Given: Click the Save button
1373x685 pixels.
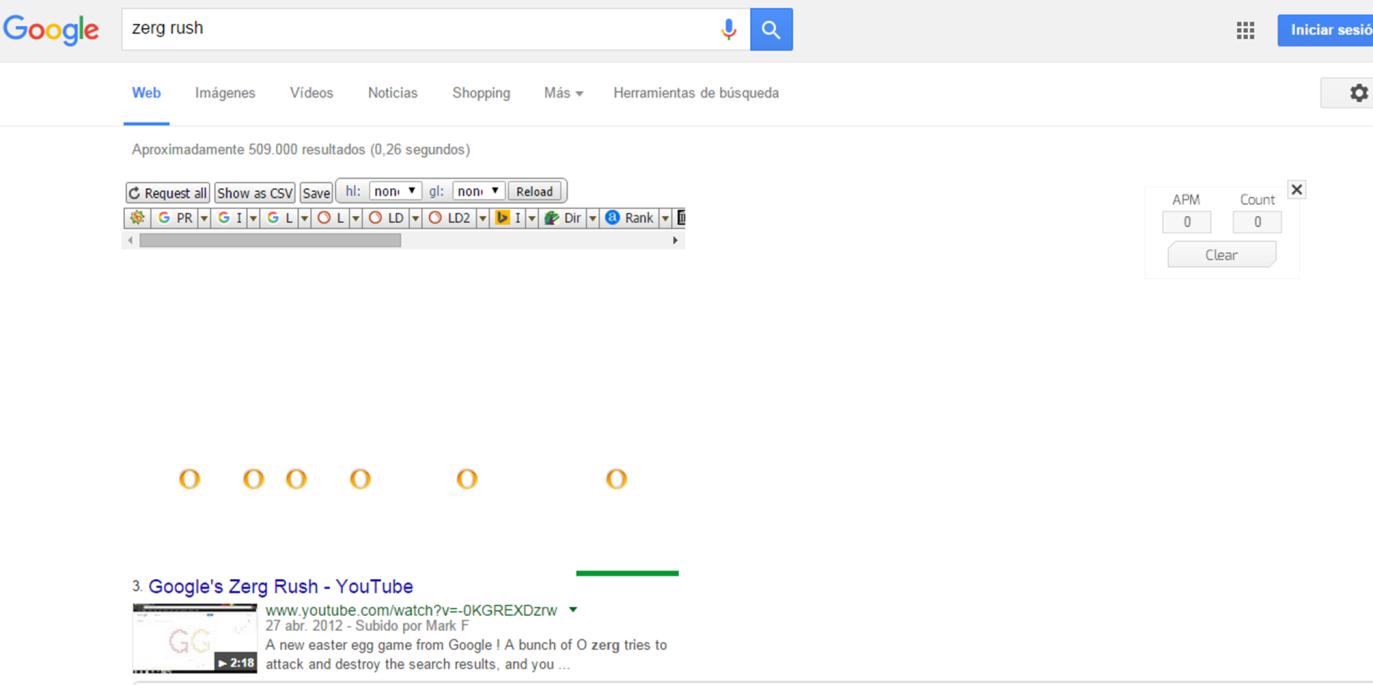Looking at the screenshot, I should tap(316, 193).
